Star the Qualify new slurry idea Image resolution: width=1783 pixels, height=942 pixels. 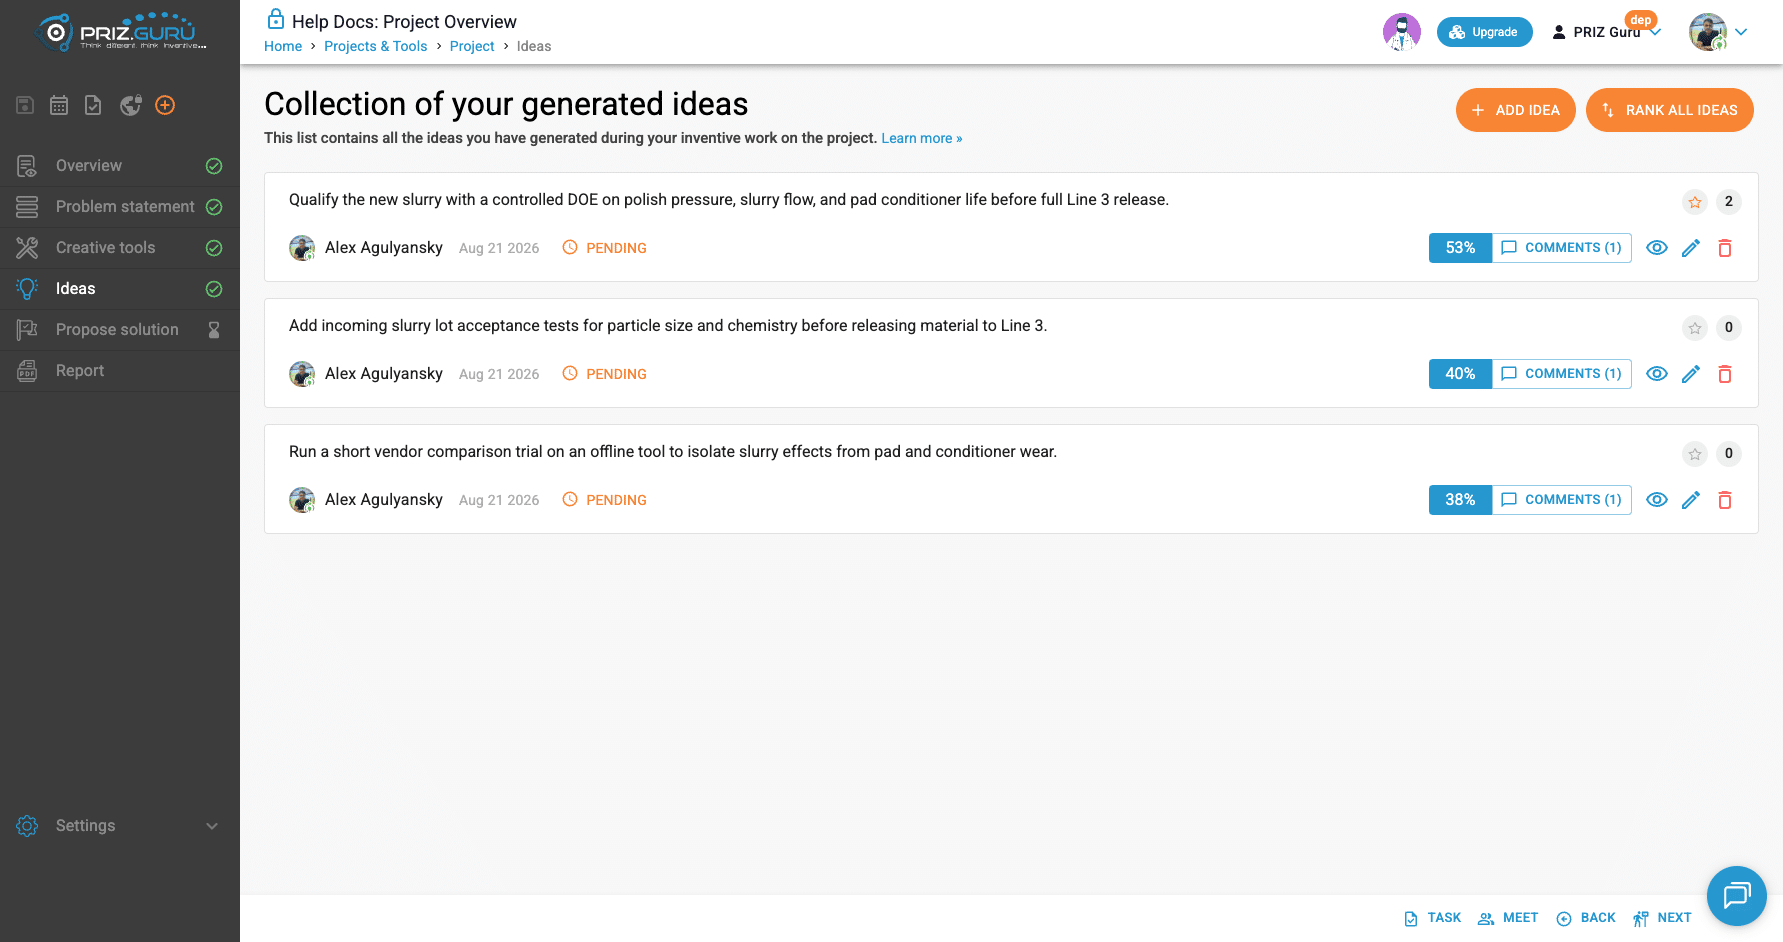click(x=1695, y=202)
